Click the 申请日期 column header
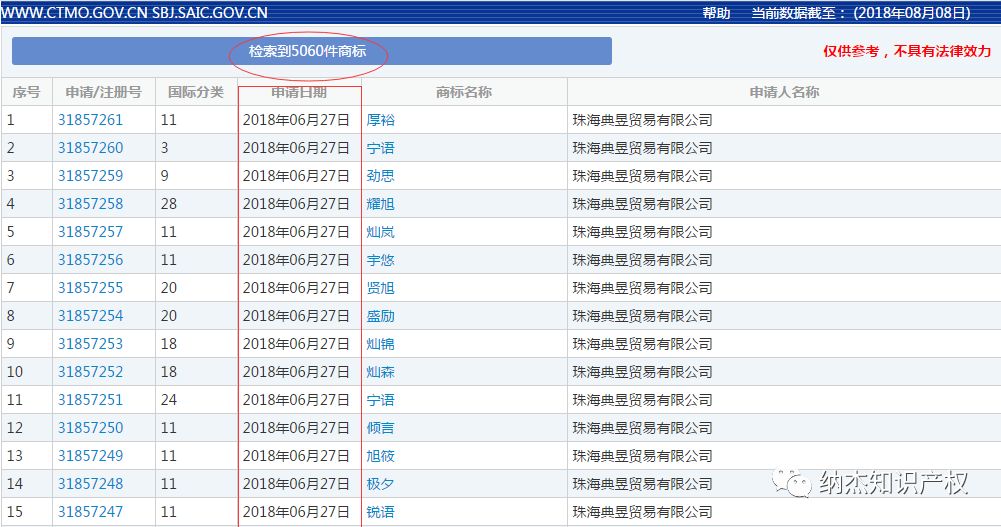The image size is (1001, 527). 298,92
